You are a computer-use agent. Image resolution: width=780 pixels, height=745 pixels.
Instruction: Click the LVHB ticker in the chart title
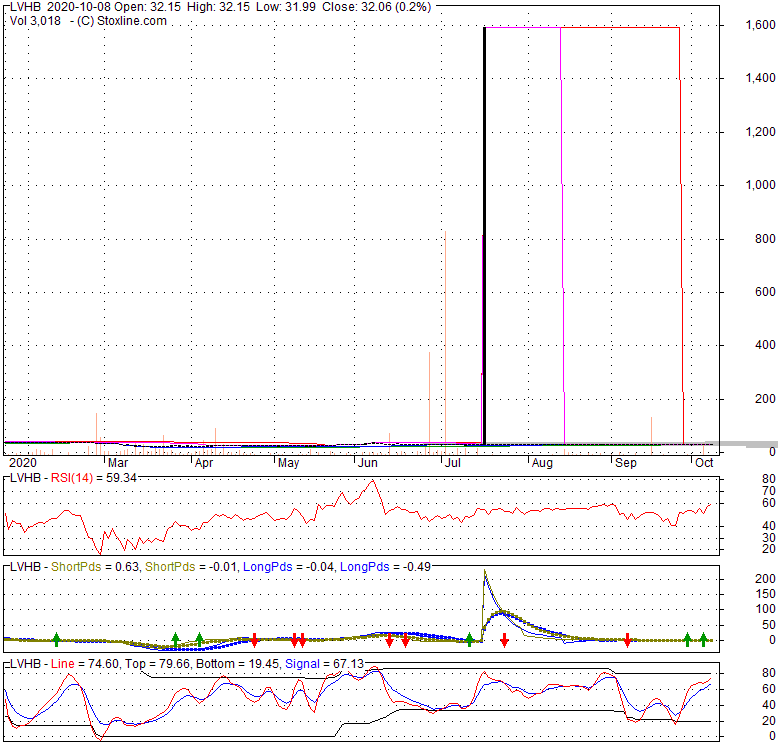tap(25, 7)
